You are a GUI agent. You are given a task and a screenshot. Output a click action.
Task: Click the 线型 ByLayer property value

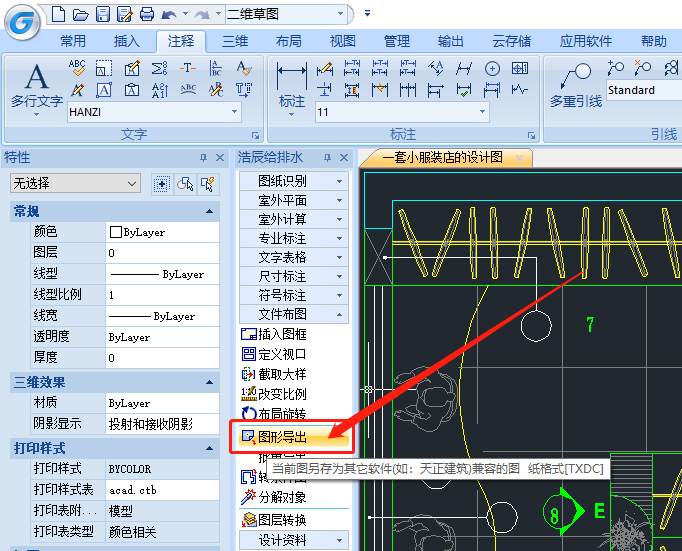pos(162,274)
